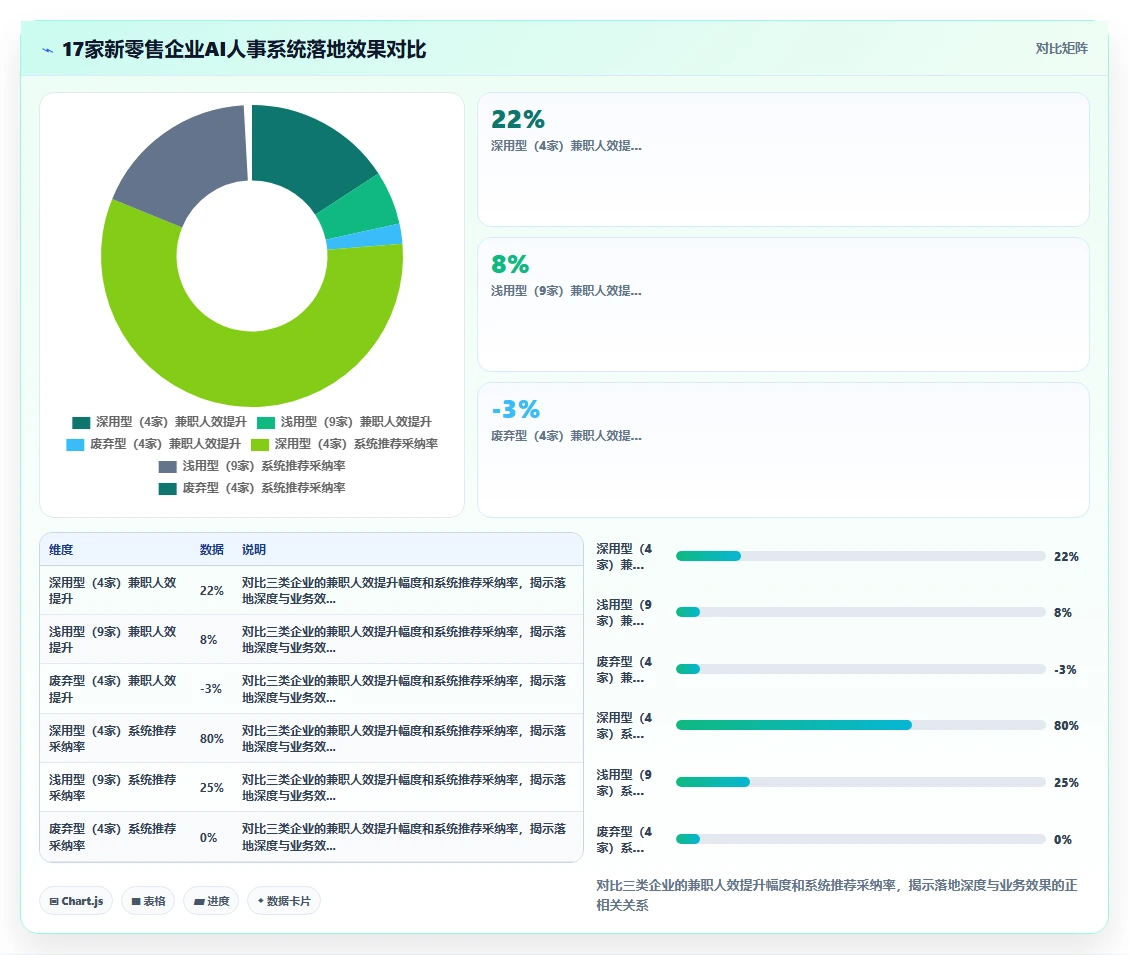Click the 25% progress bar
This screenshot has width=1129, height=955.
(x=860, y=782)
